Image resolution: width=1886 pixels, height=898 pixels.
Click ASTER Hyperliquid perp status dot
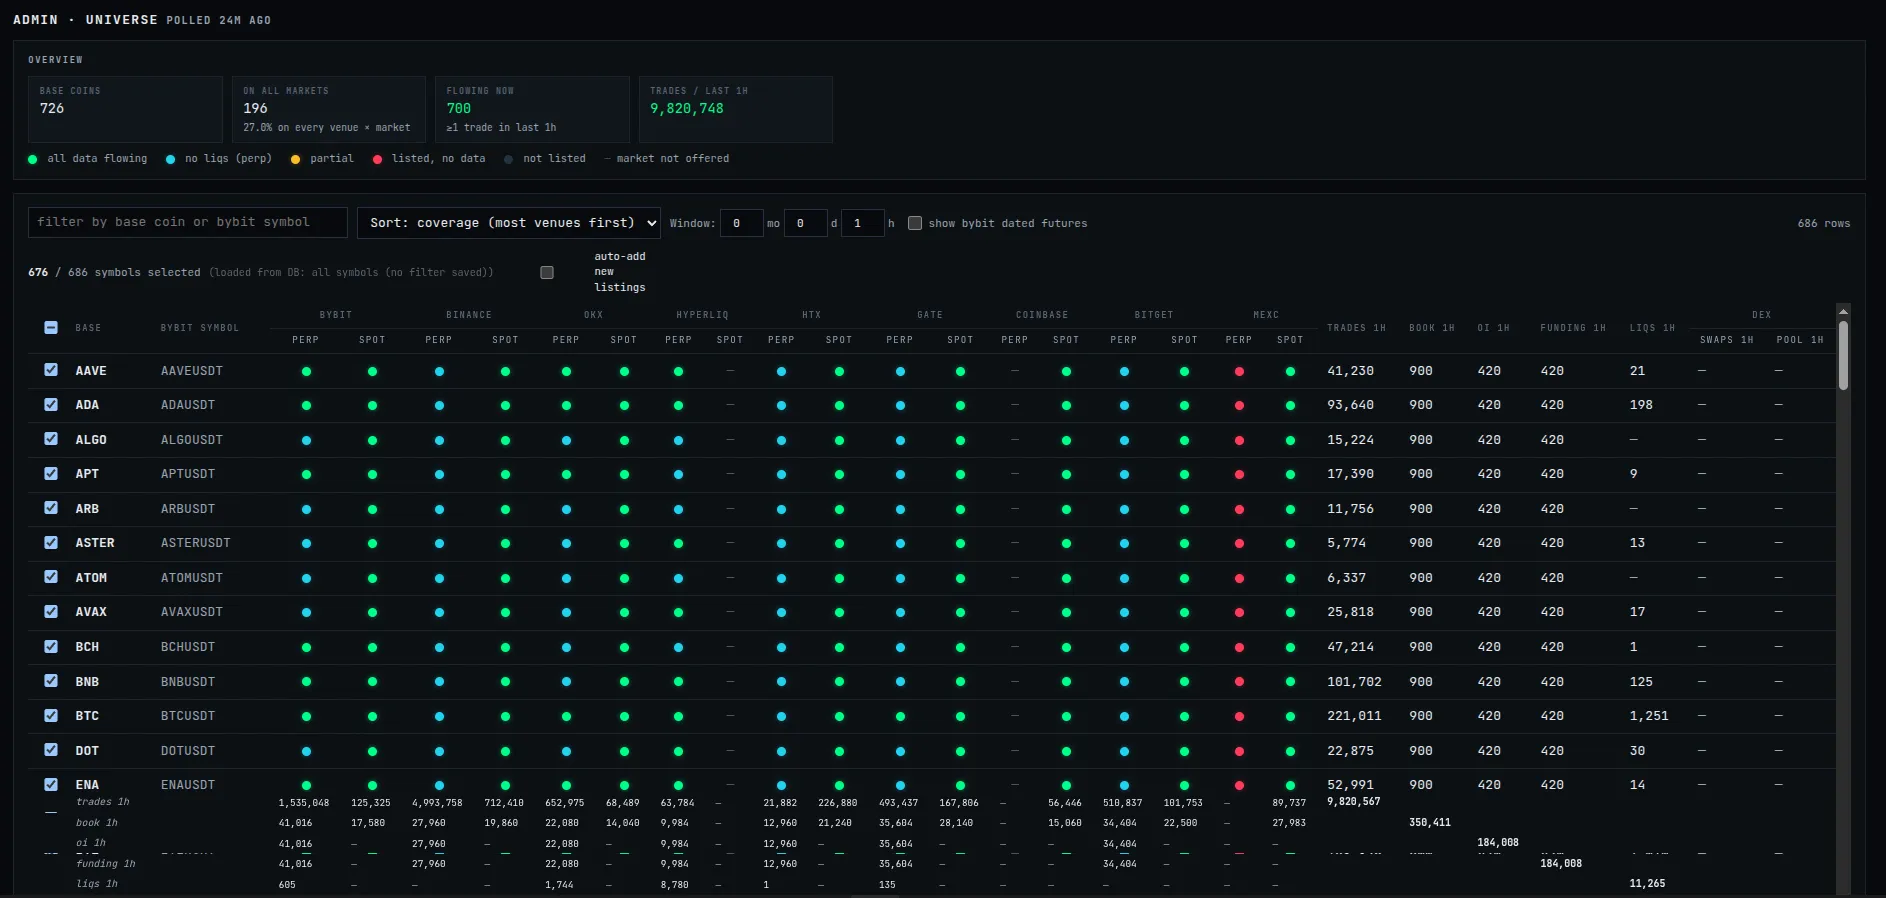pyautogui.click(x=678, y=544)
